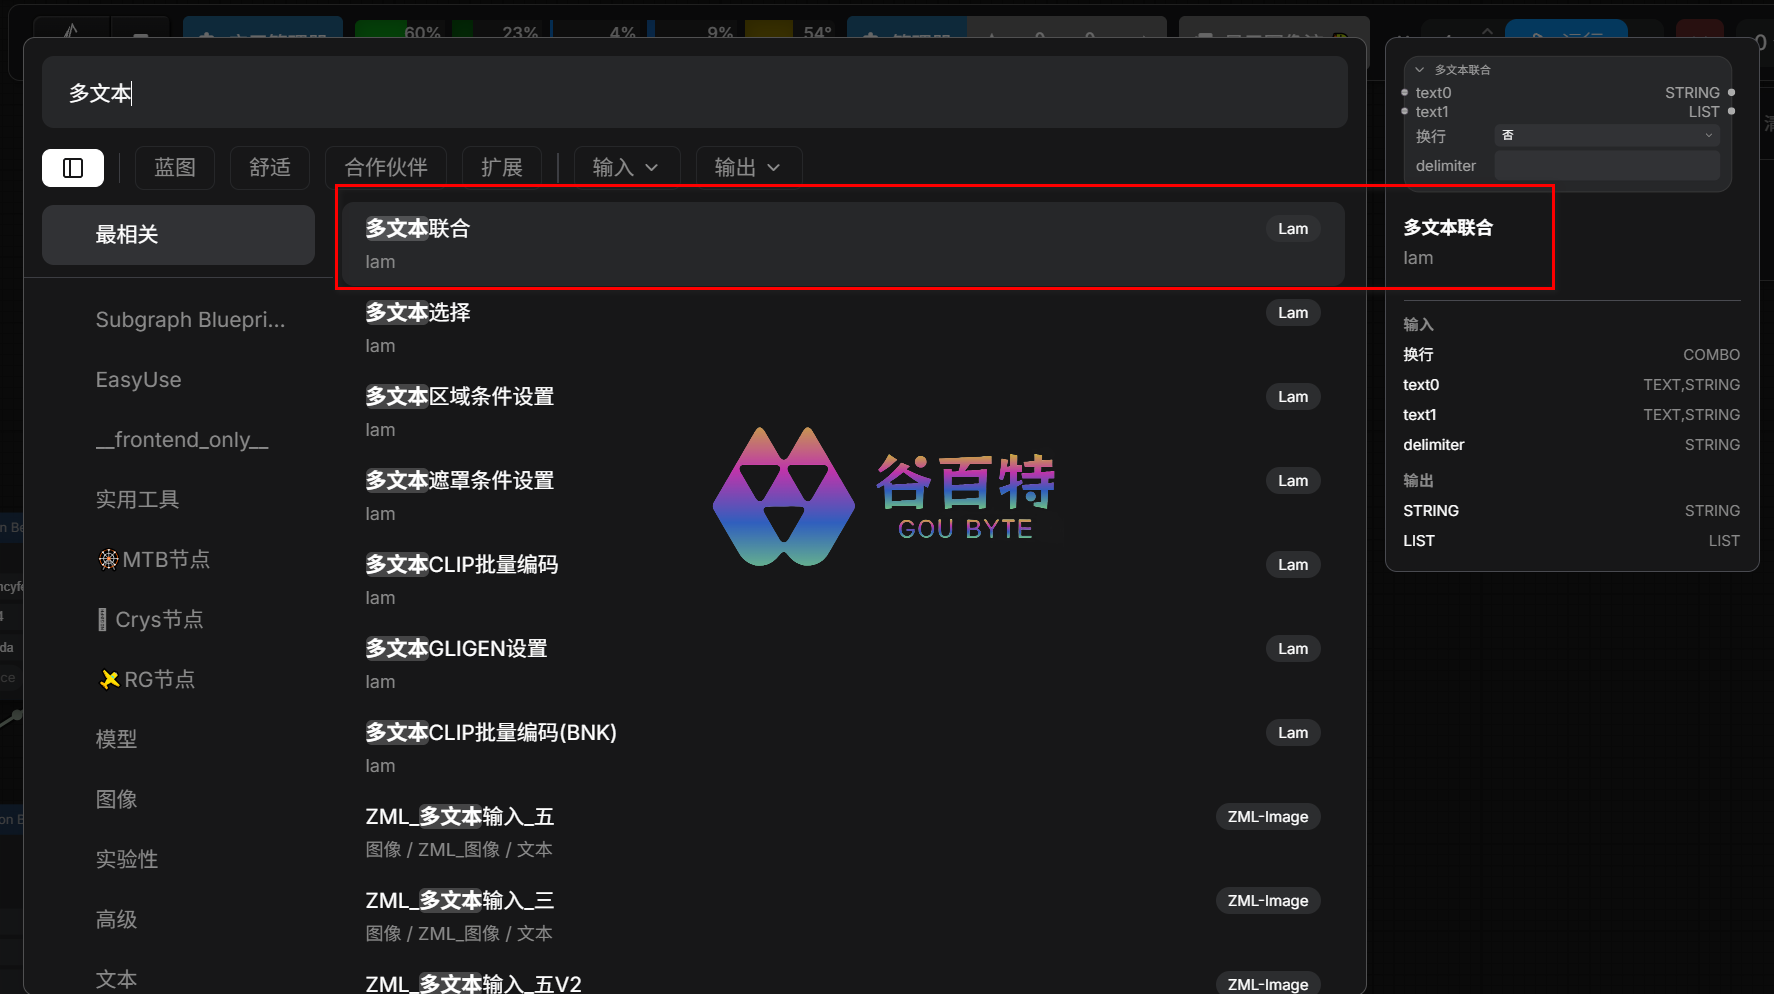
Task: Click the 输出 section heading in details
Action: 1418,480
